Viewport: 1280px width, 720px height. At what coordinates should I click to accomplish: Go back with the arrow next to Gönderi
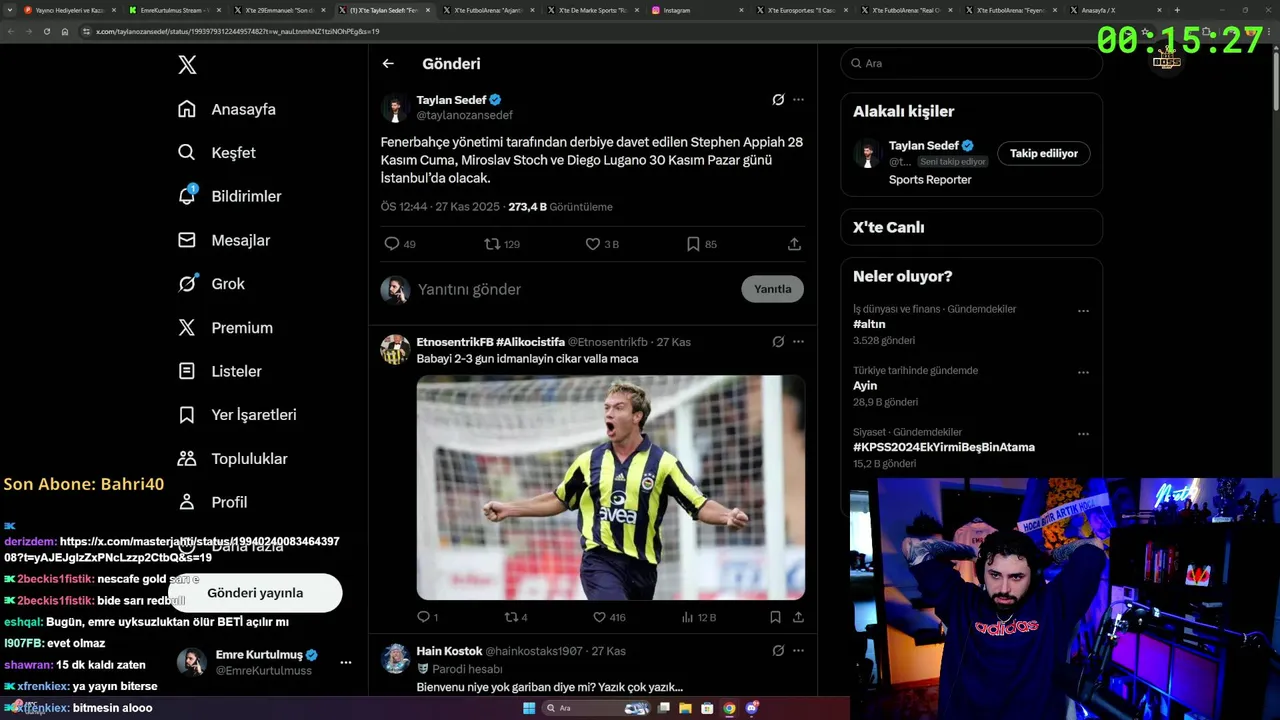(388, 64)
